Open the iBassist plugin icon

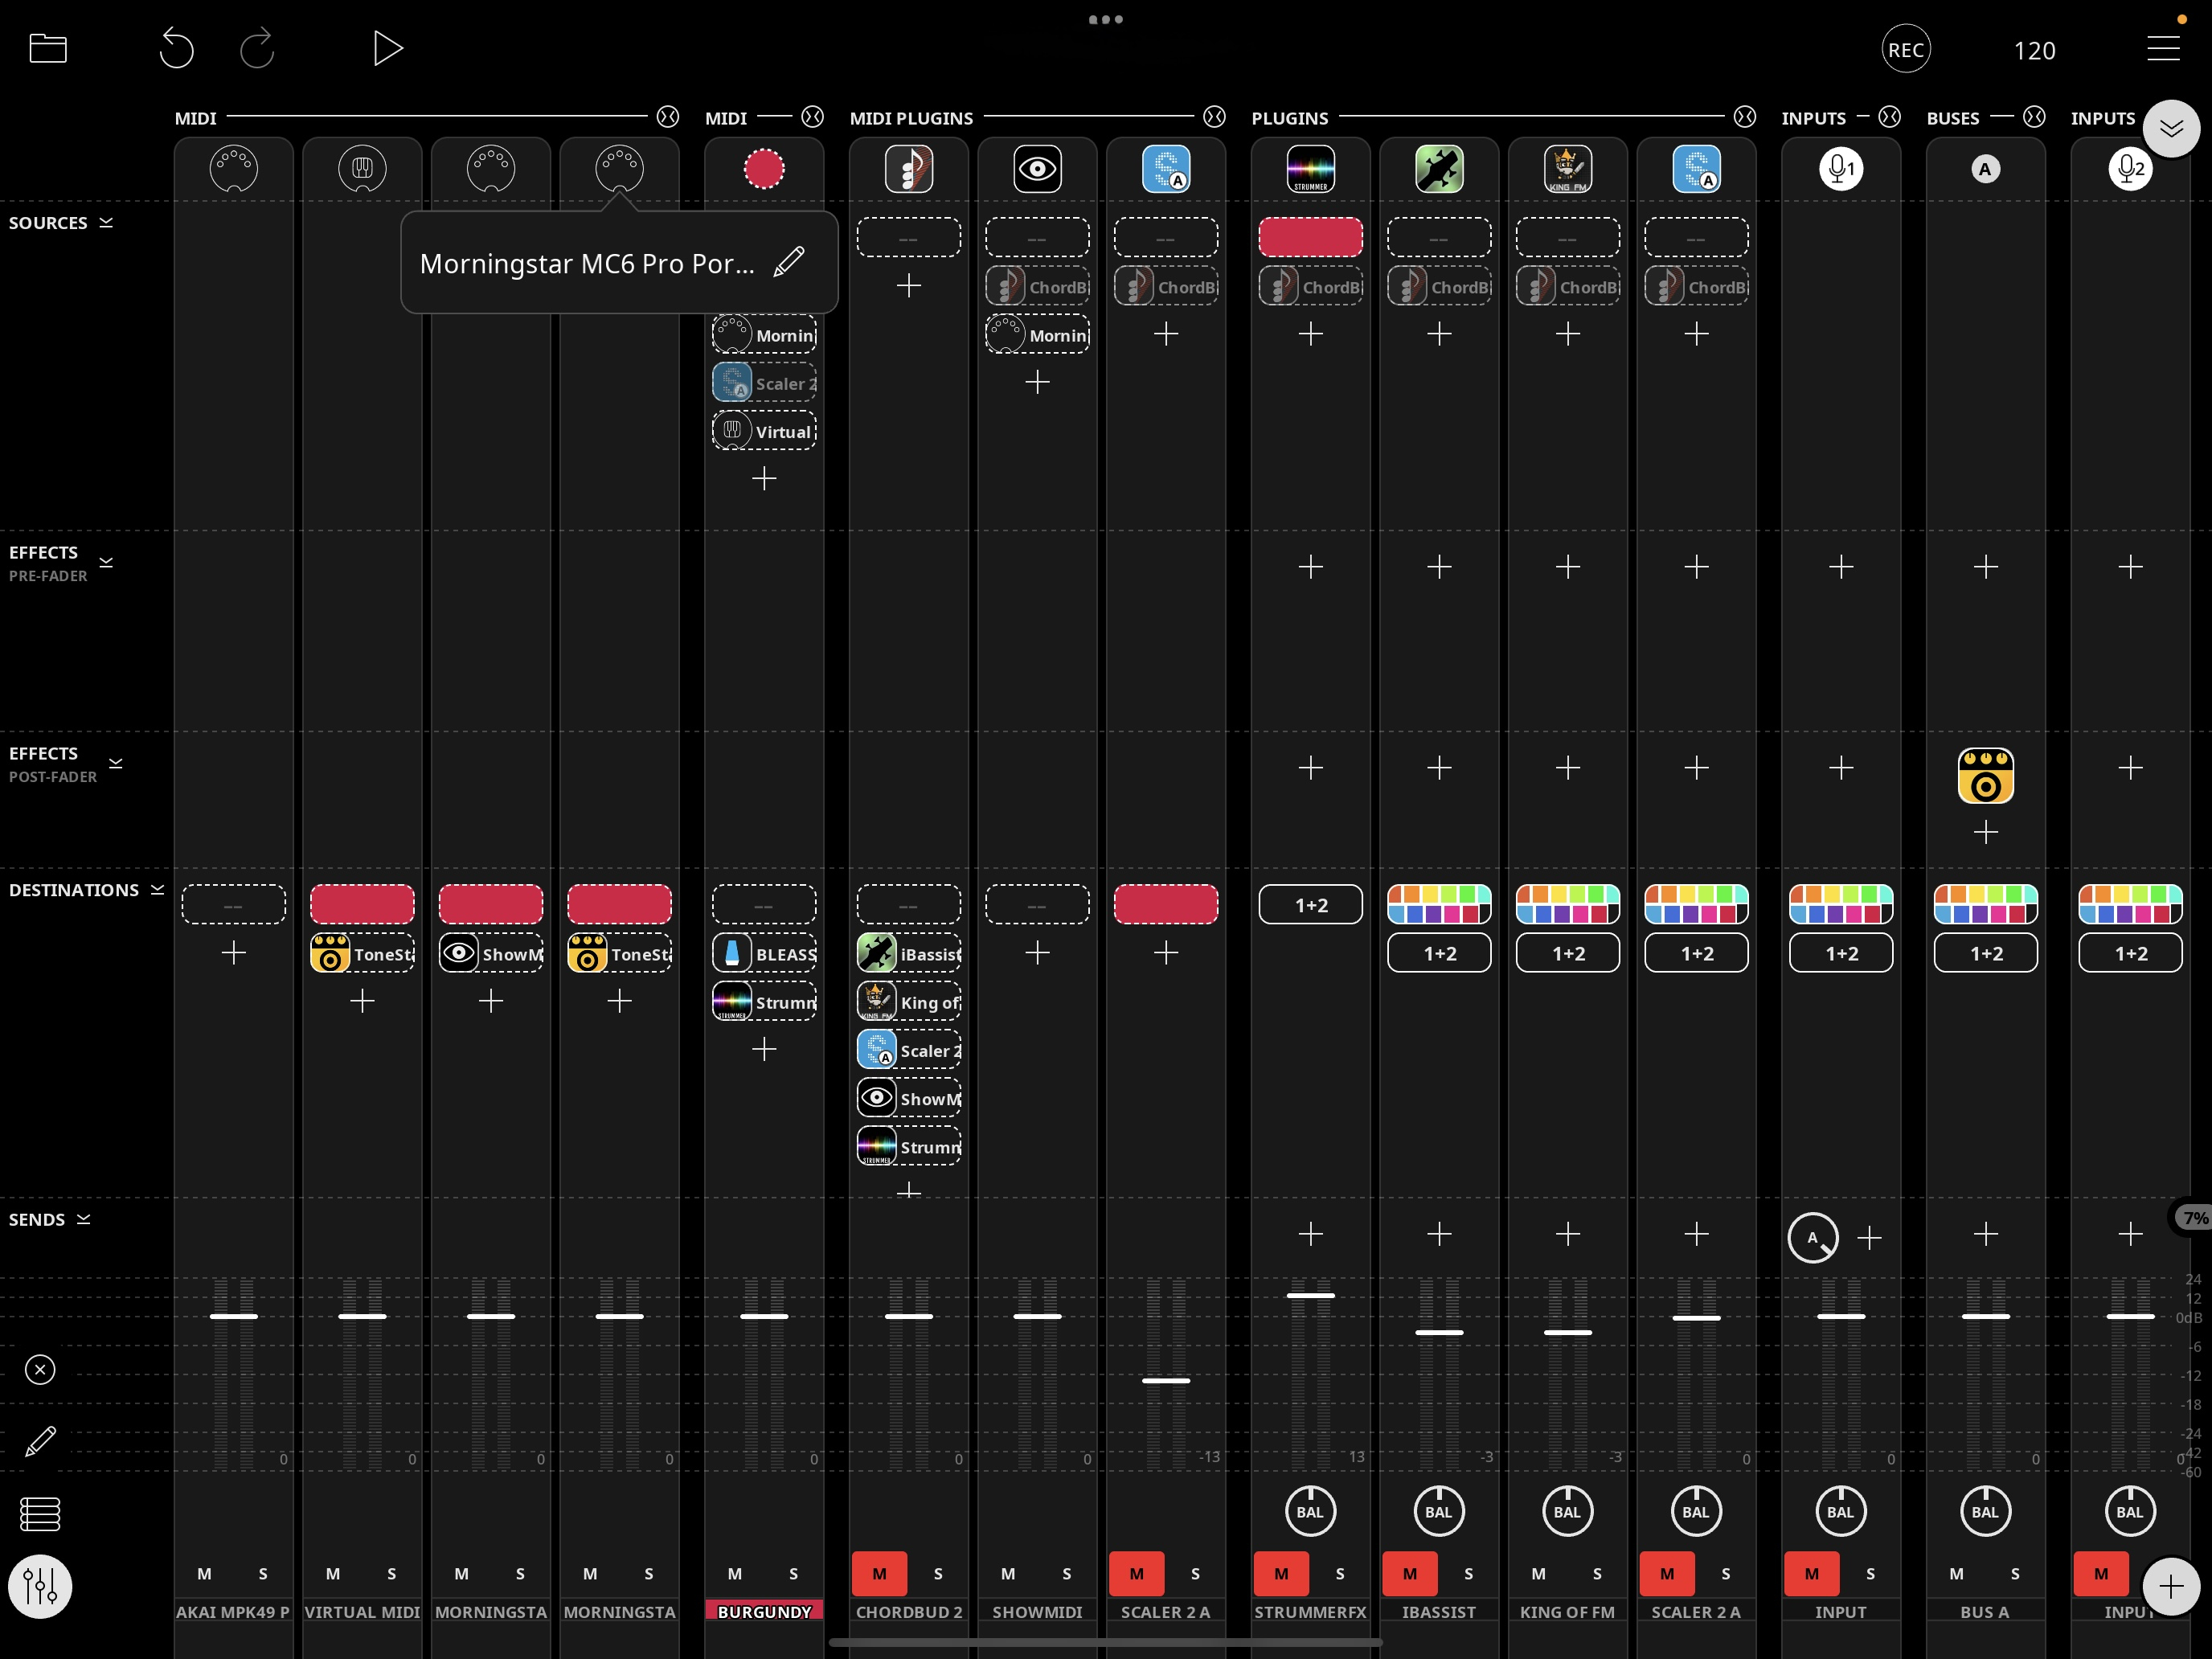[1439, 168]
